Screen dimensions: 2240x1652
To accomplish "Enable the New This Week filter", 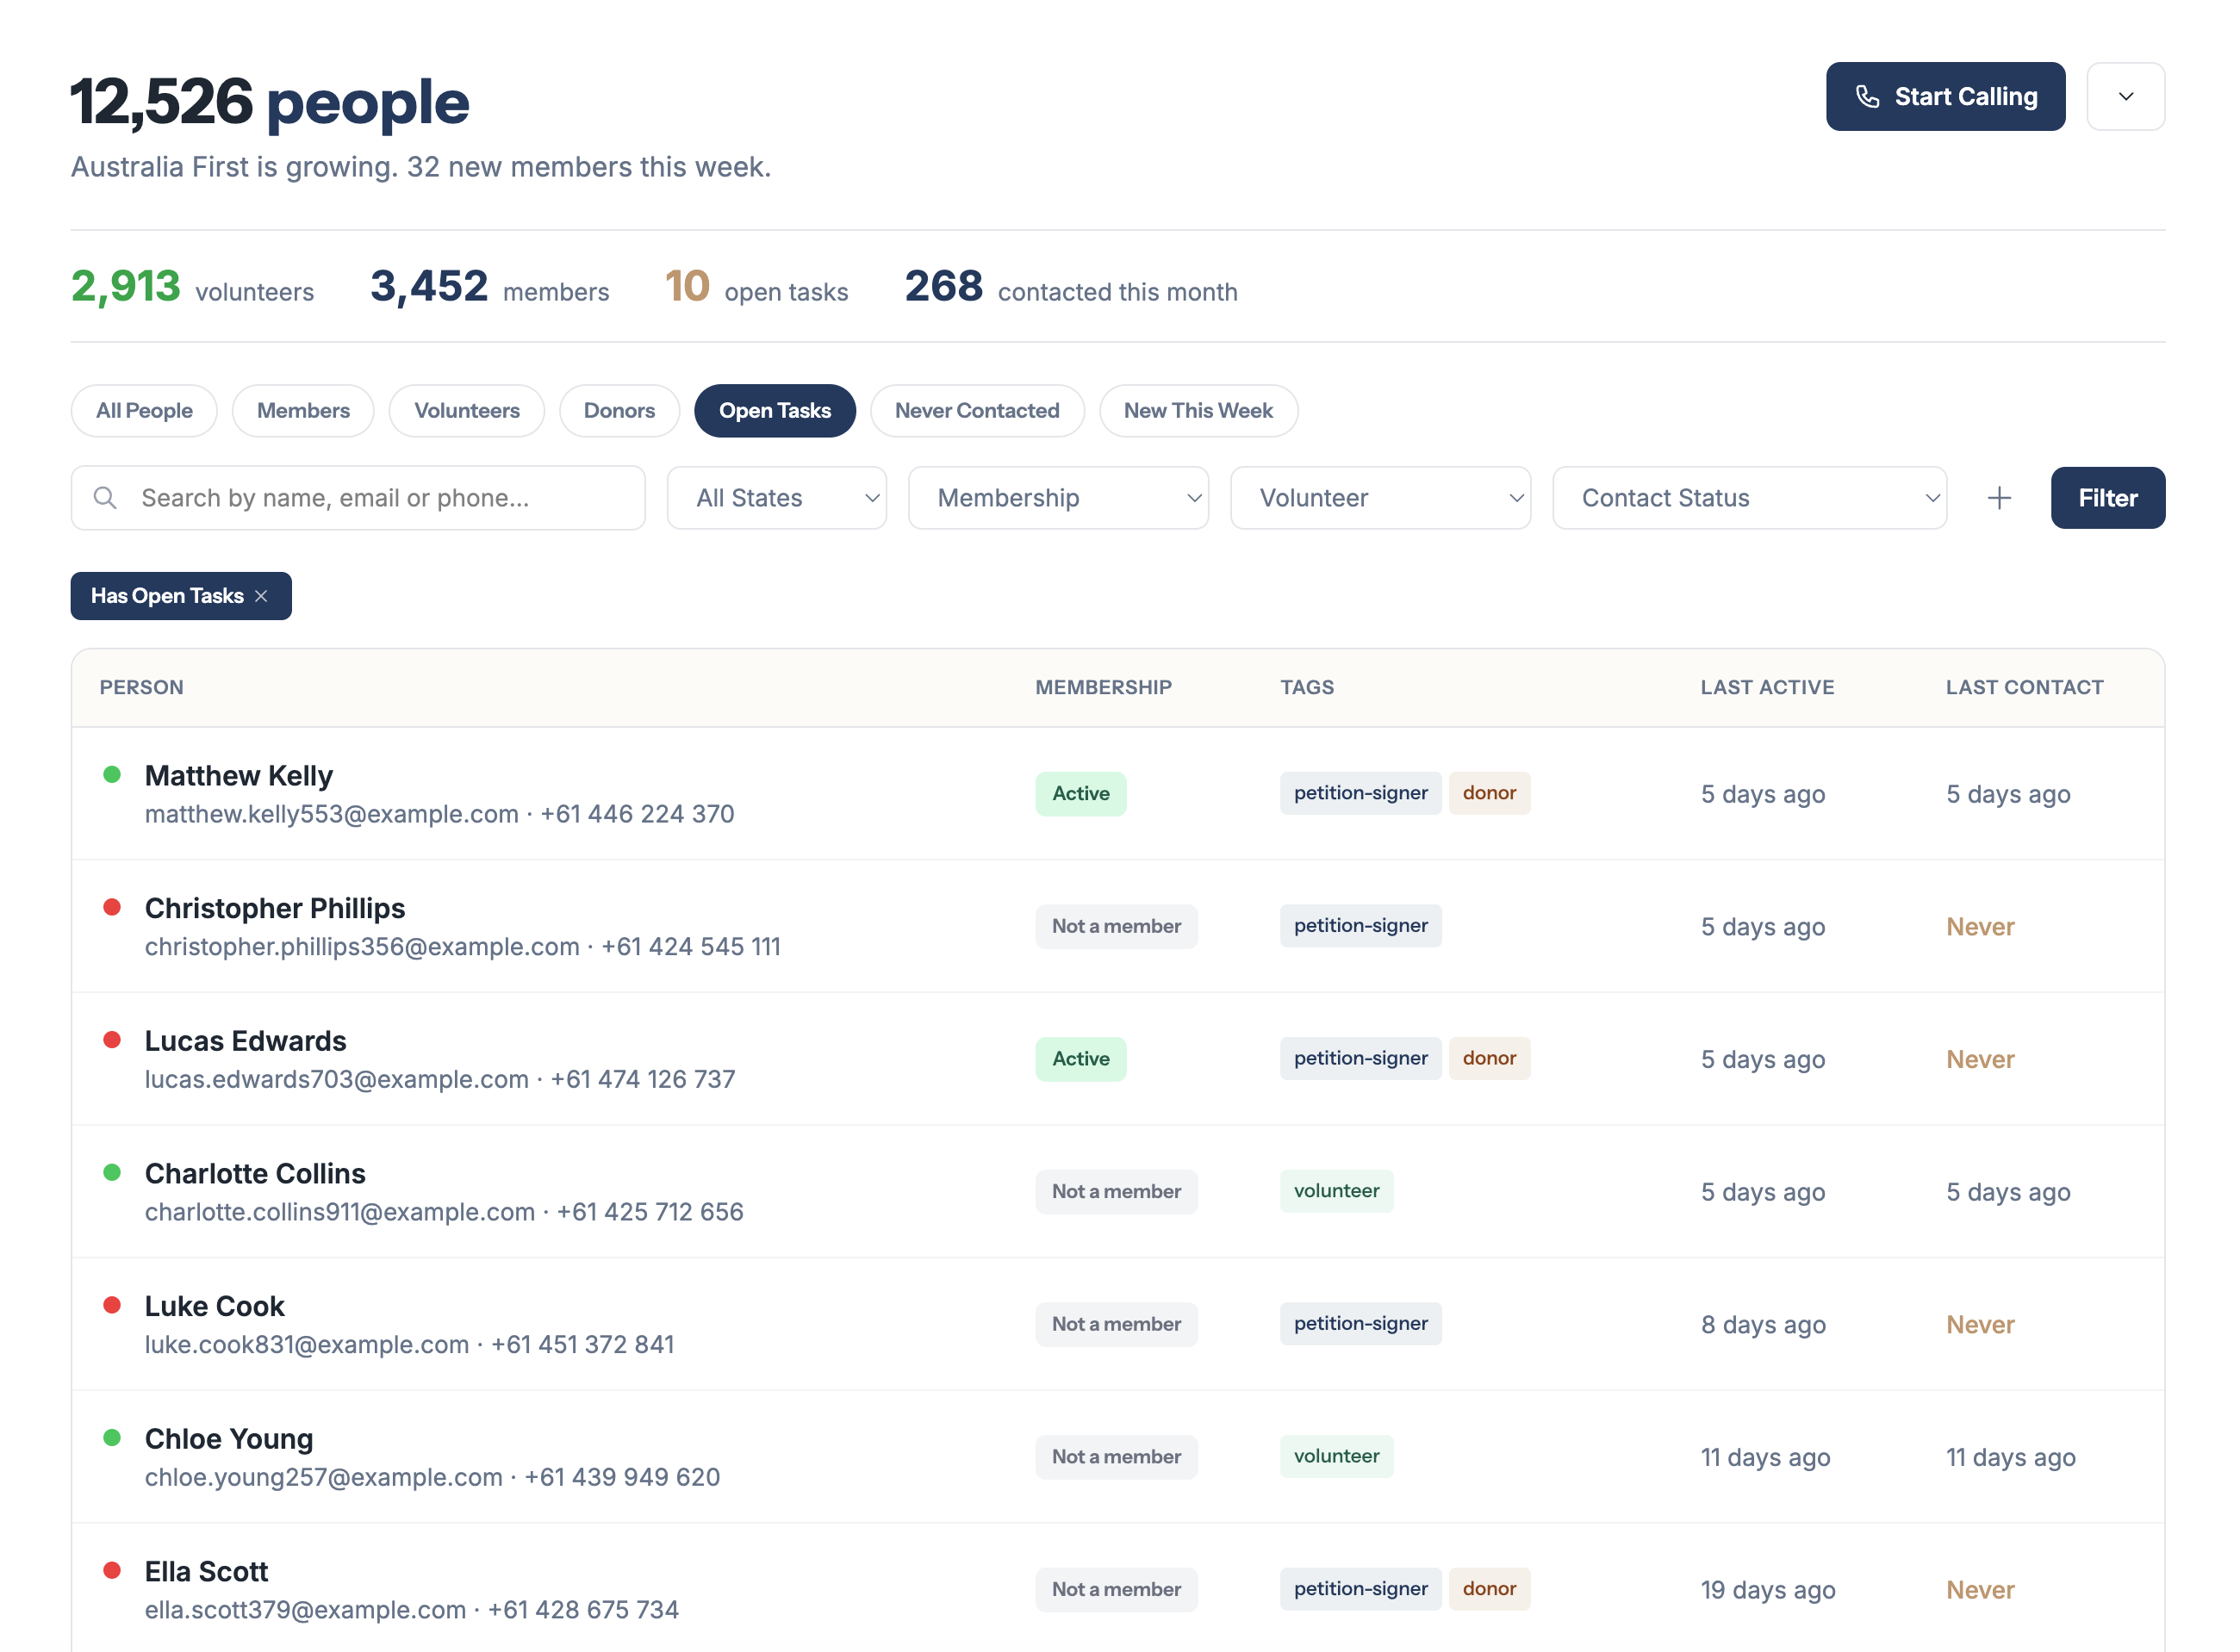I will click(x=1198, y=410).
